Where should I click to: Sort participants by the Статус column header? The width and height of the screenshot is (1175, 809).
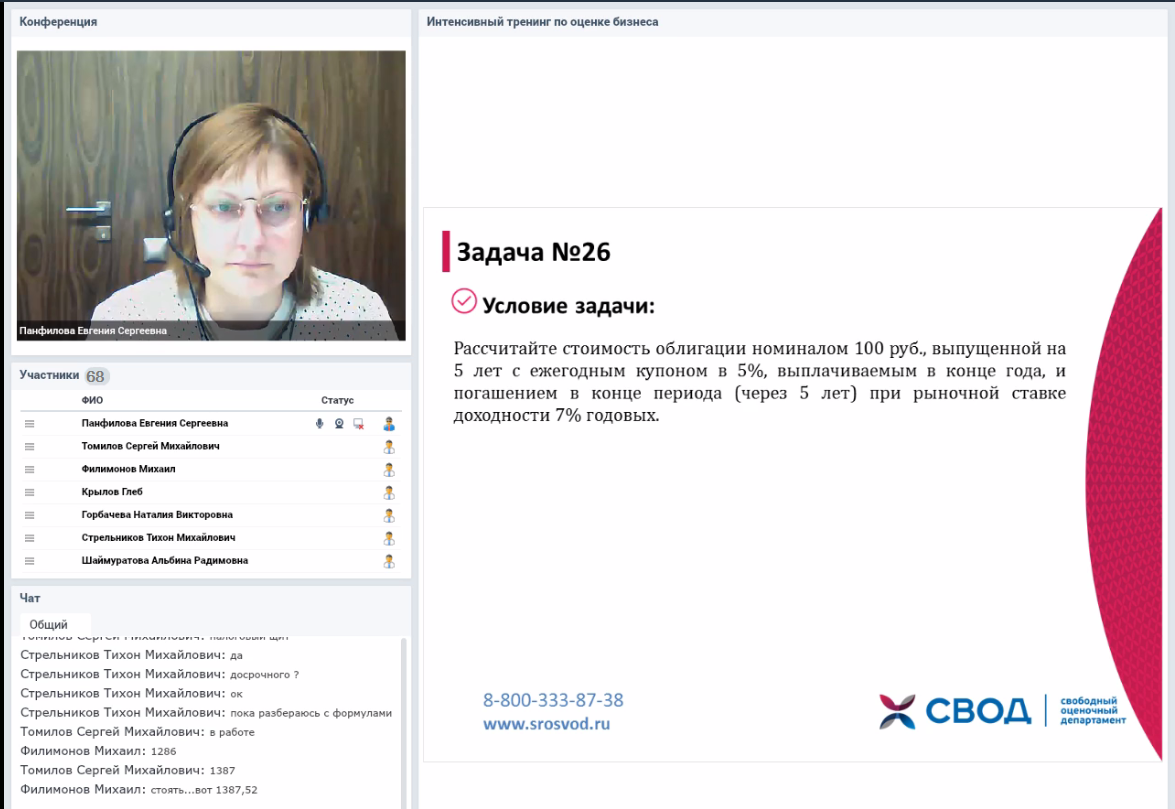tap(337, 400)
